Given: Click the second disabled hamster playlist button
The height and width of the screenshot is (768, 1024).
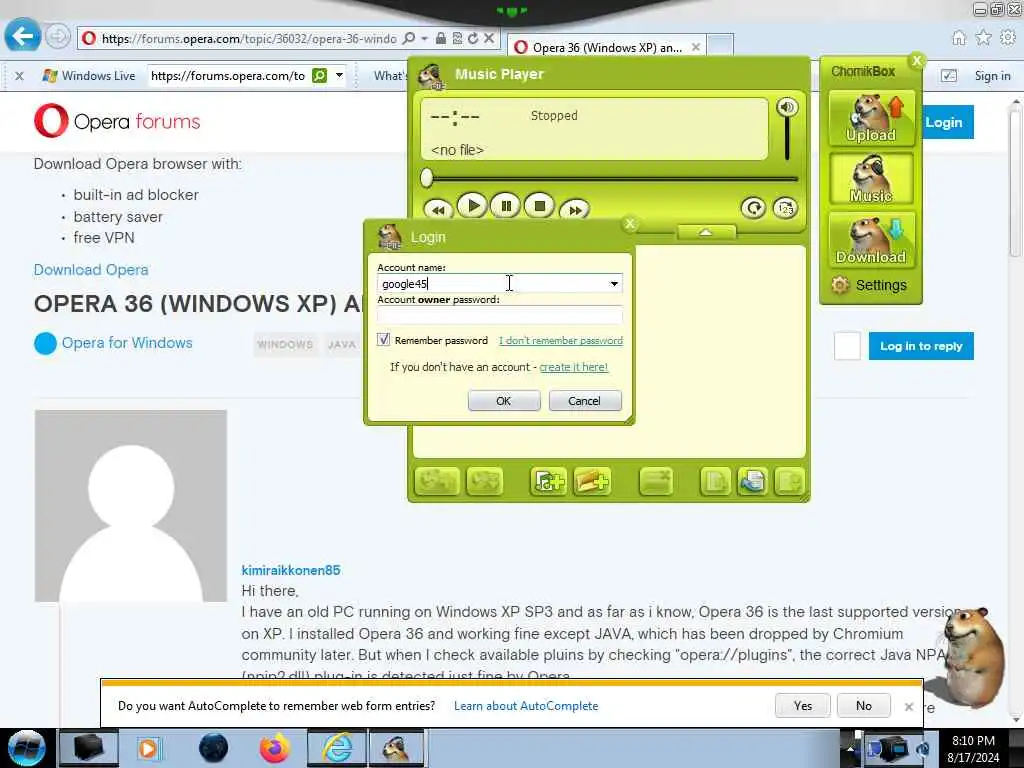Looking at the screenshot, I should 484,482.
